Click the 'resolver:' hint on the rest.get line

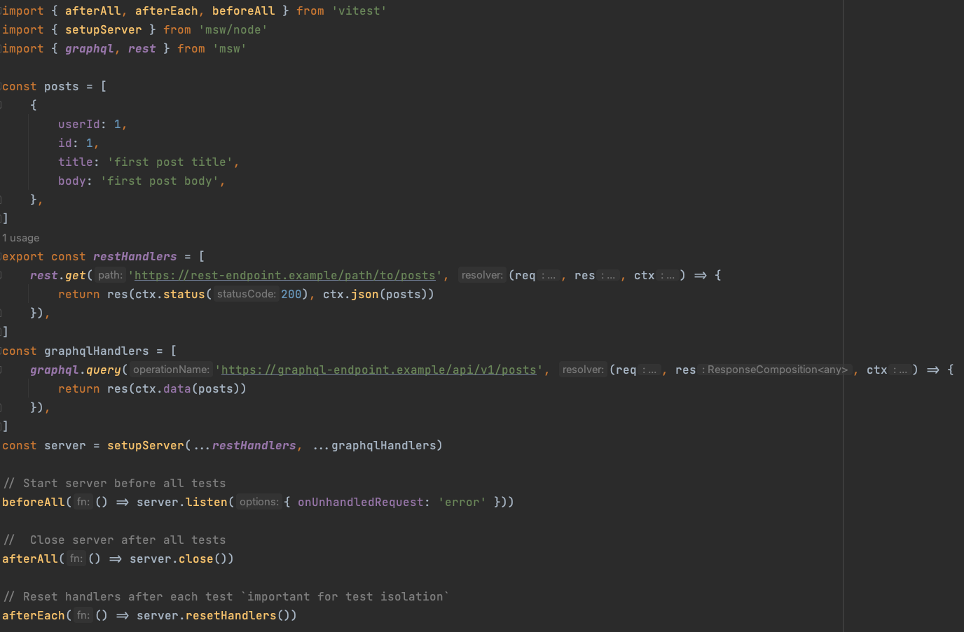482,275
